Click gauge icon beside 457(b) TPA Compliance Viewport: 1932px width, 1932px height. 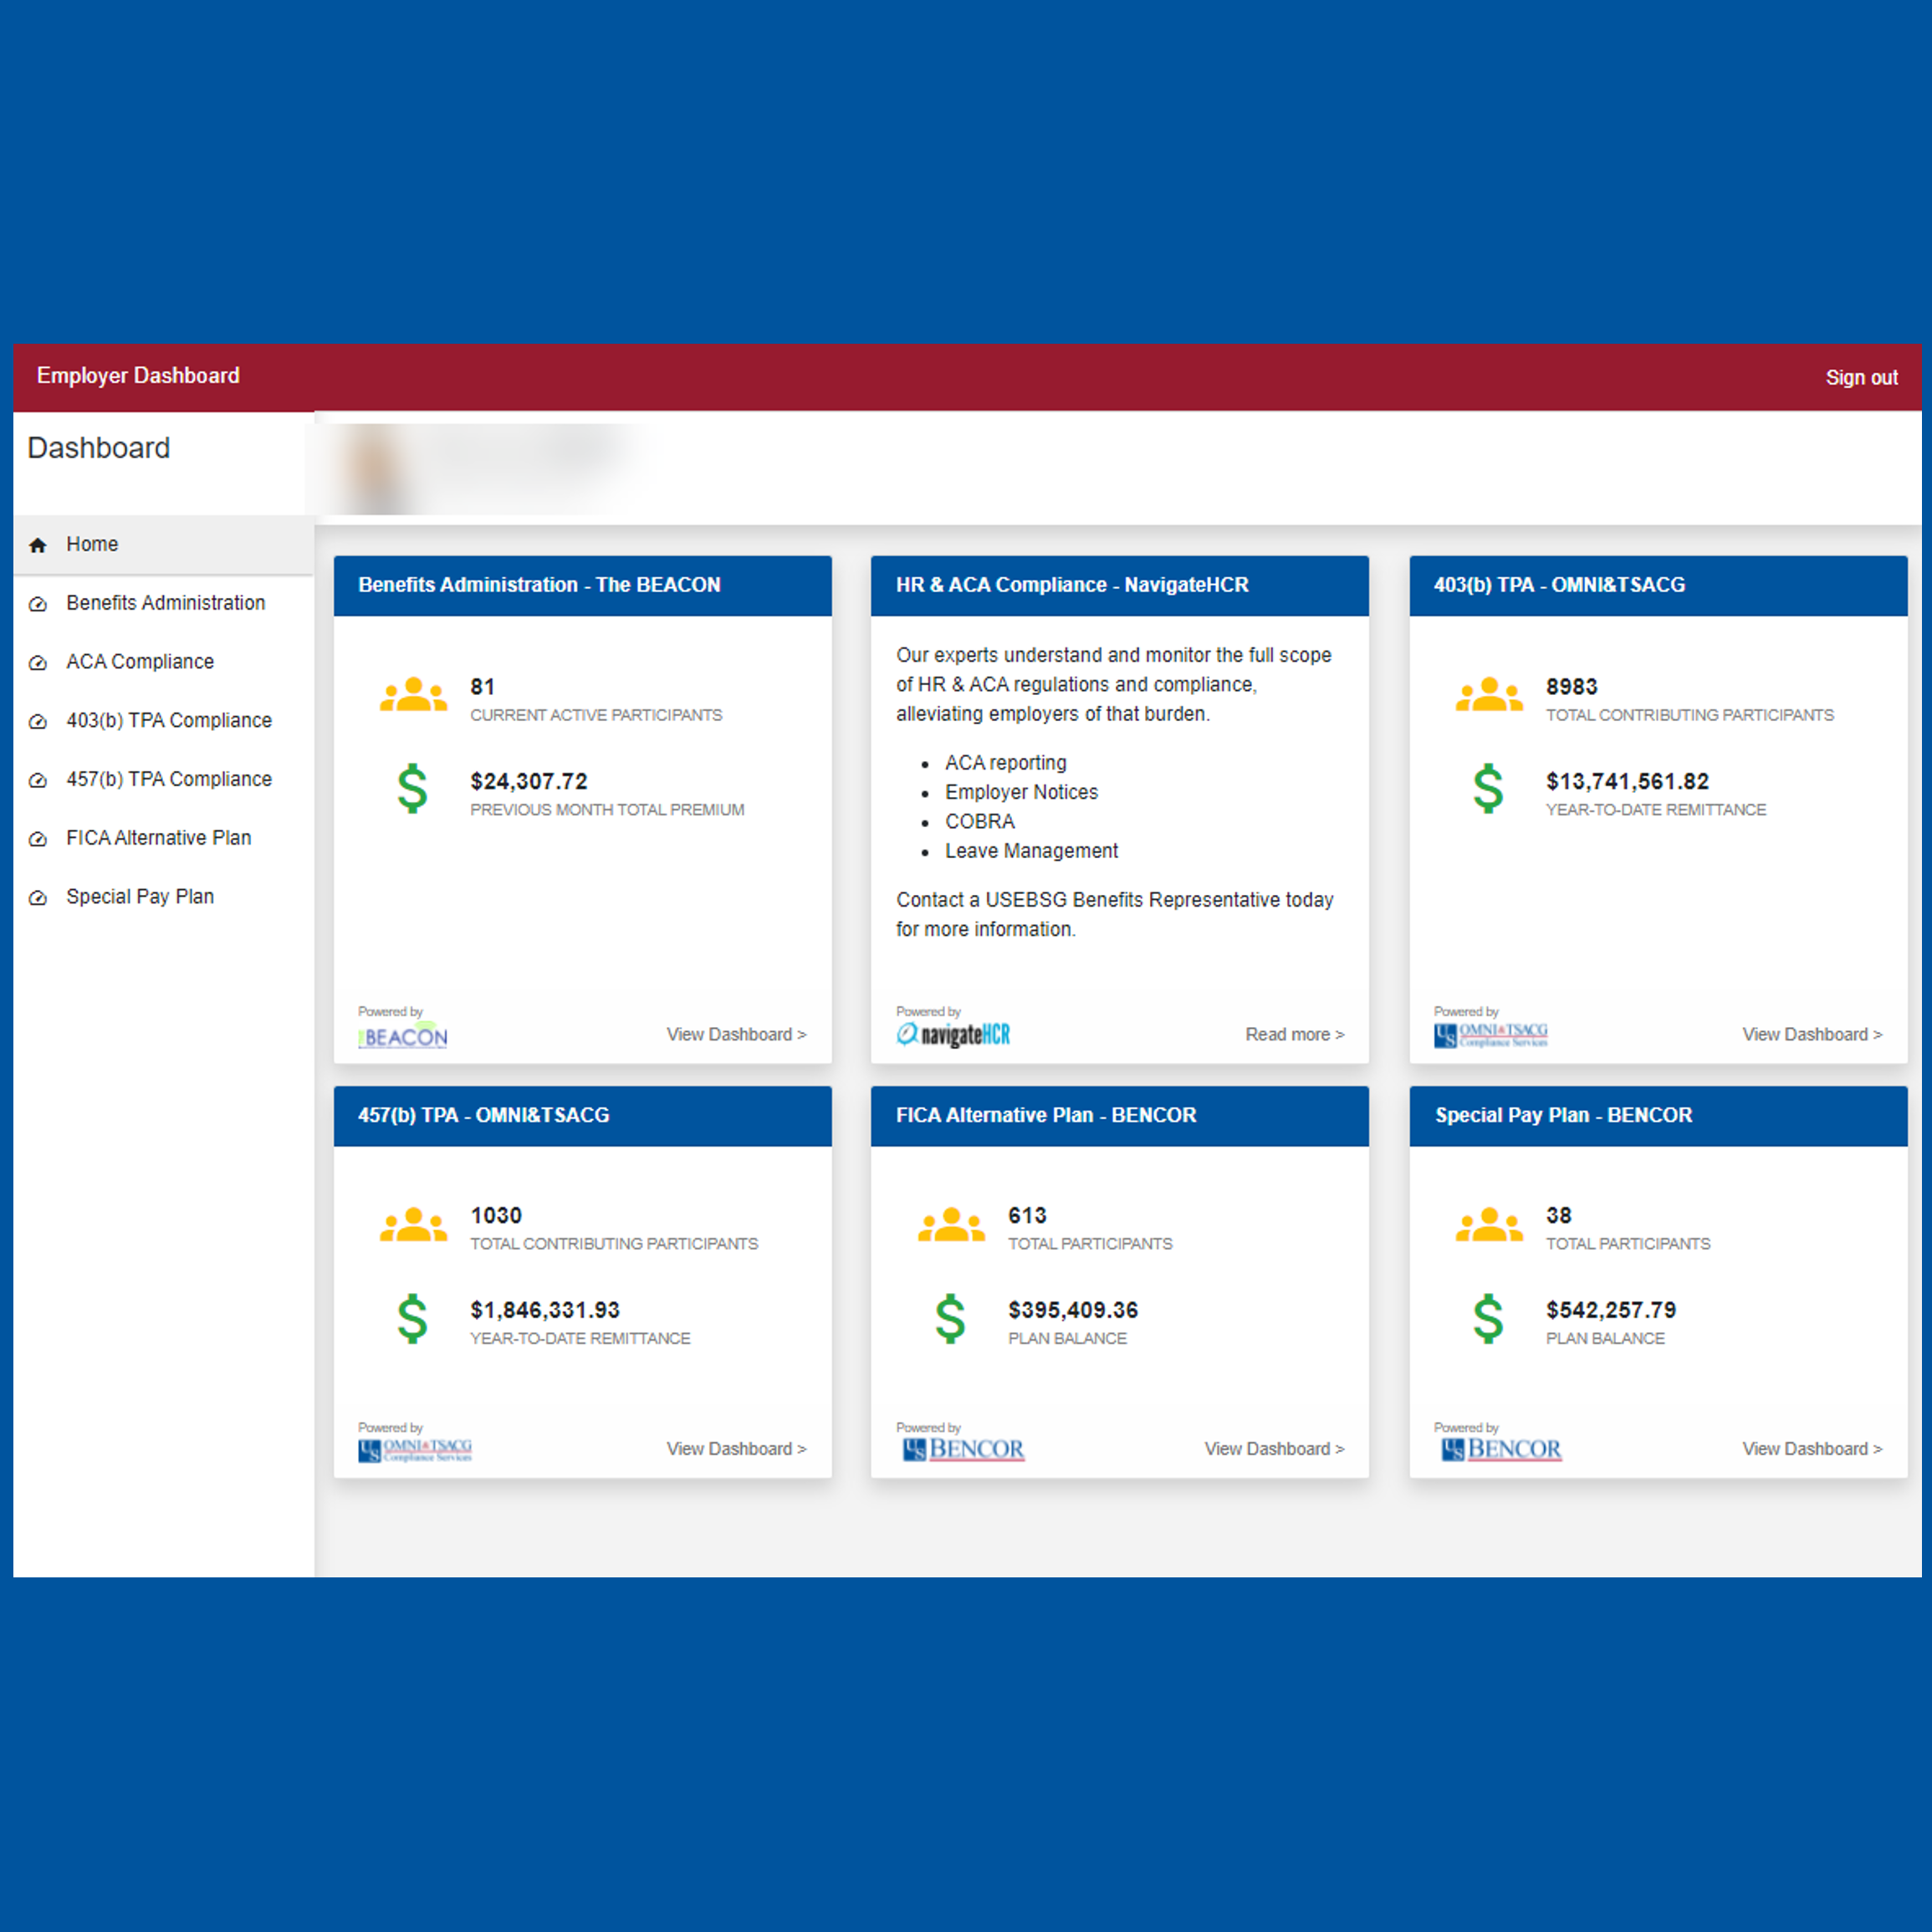click(x=38, y=780)
